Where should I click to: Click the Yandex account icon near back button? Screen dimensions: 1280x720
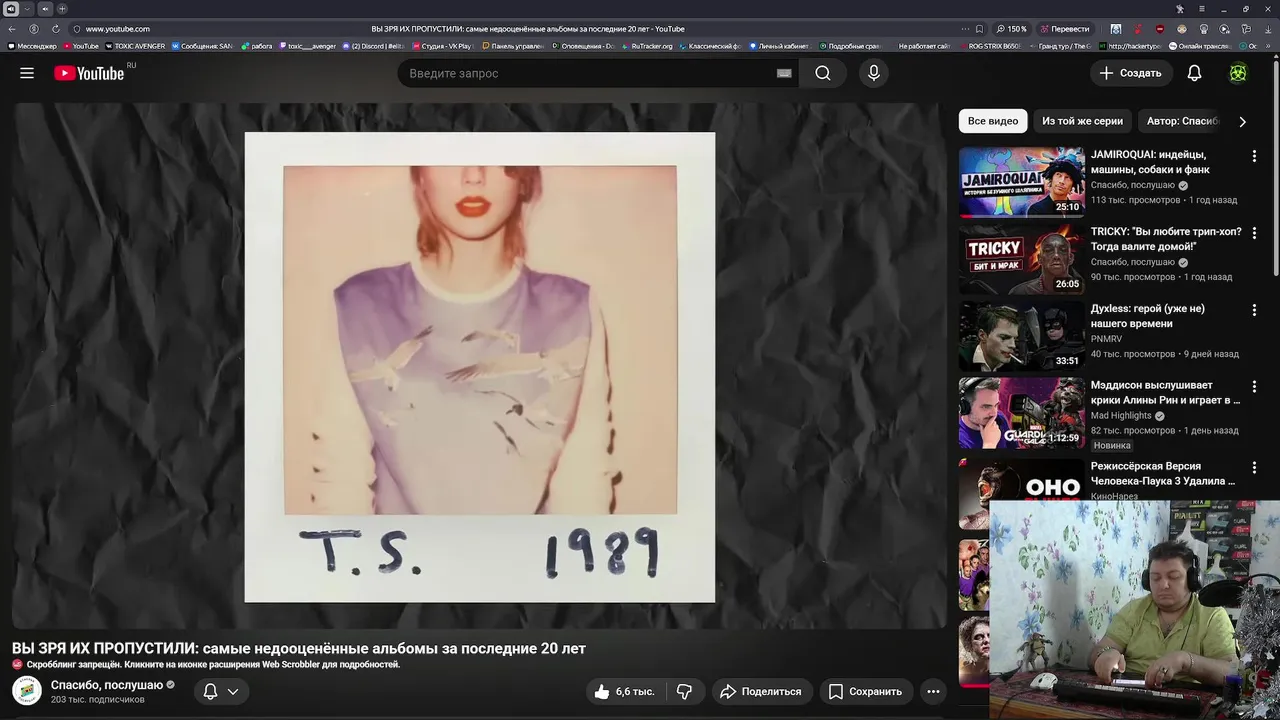[x=34, y=29]
